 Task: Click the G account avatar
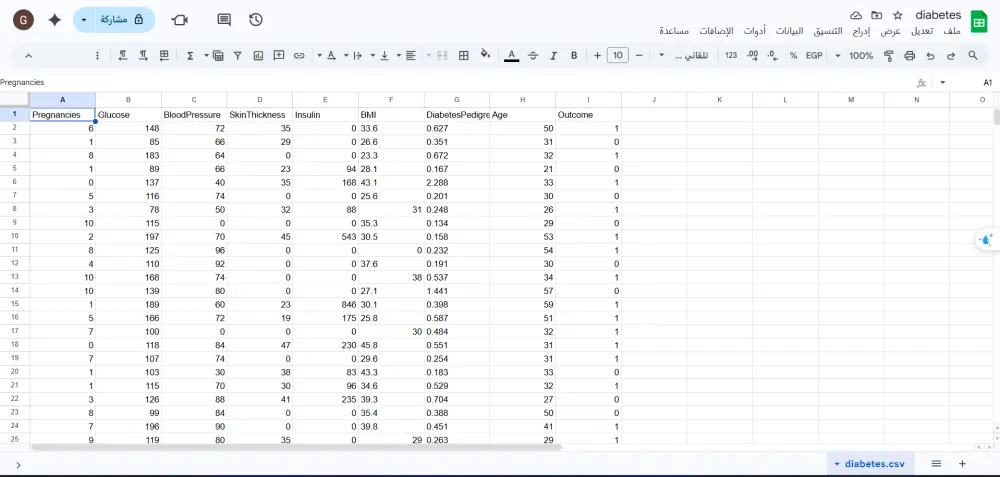pyautogui.click(x=24, y=20)
